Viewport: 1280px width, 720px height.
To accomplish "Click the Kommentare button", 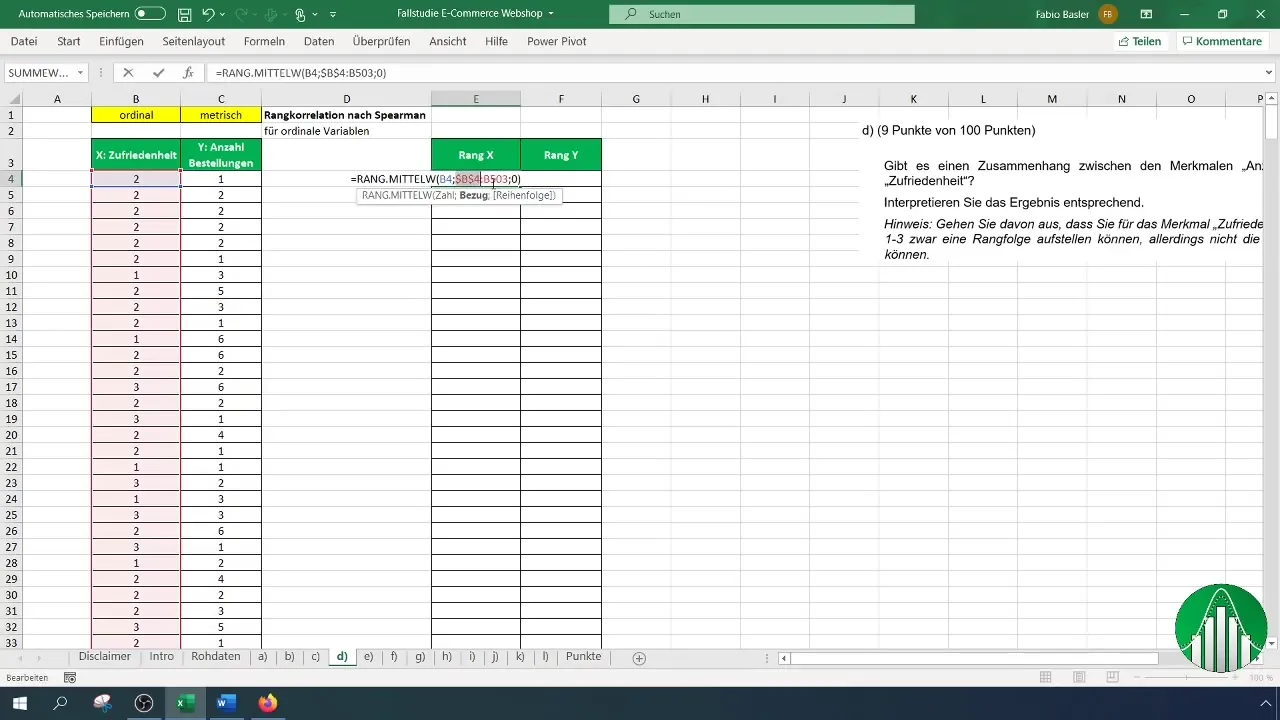I will tap(1221, 41).
